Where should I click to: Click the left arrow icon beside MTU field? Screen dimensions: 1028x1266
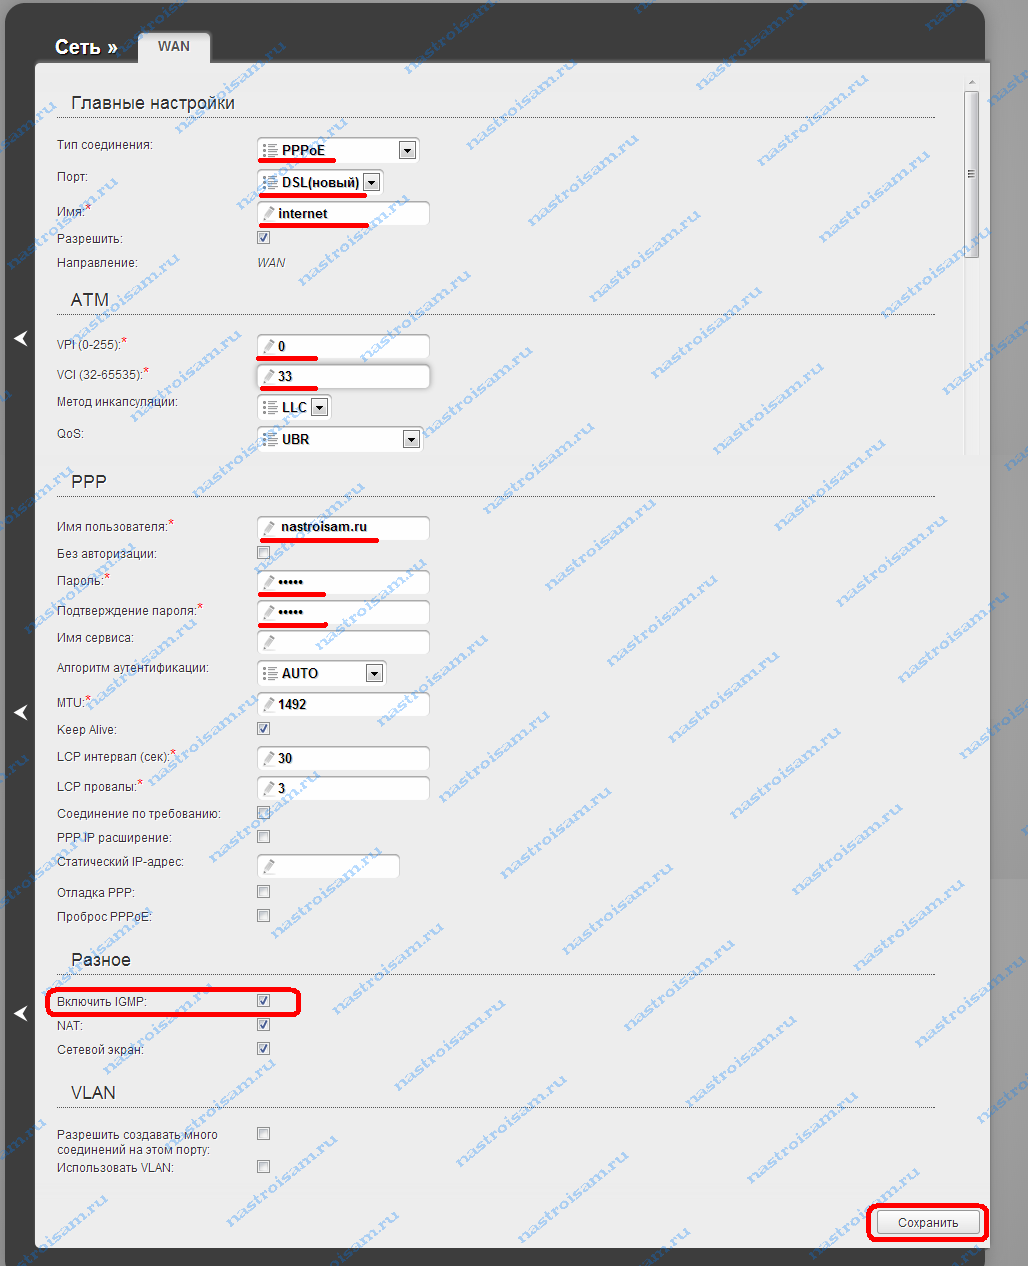(x=21, y=712)
